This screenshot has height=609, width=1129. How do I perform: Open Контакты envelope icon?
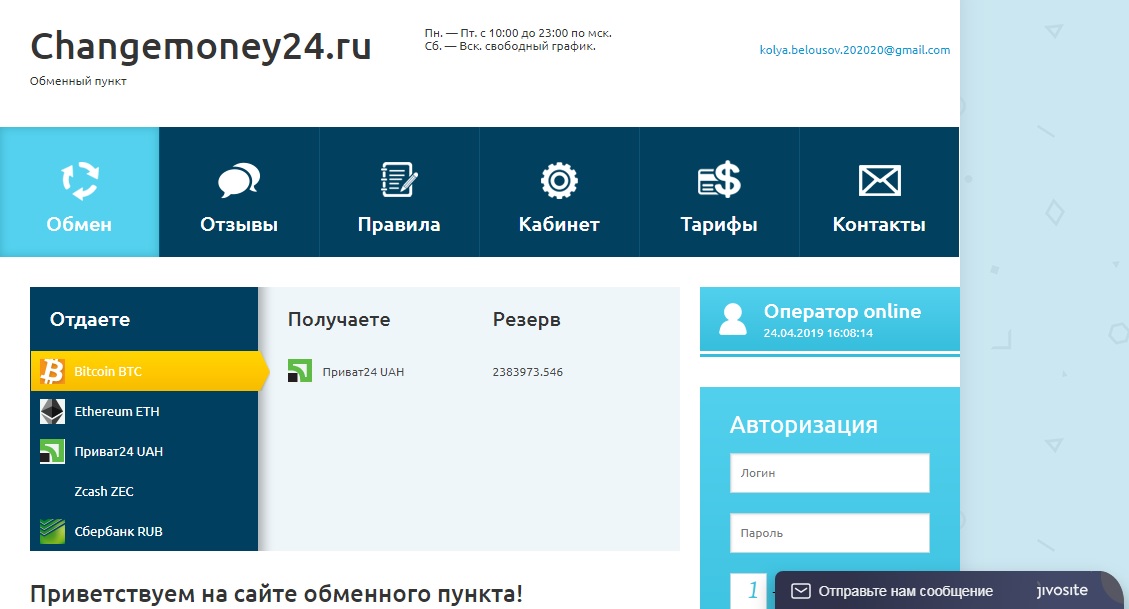pos(879,181)
